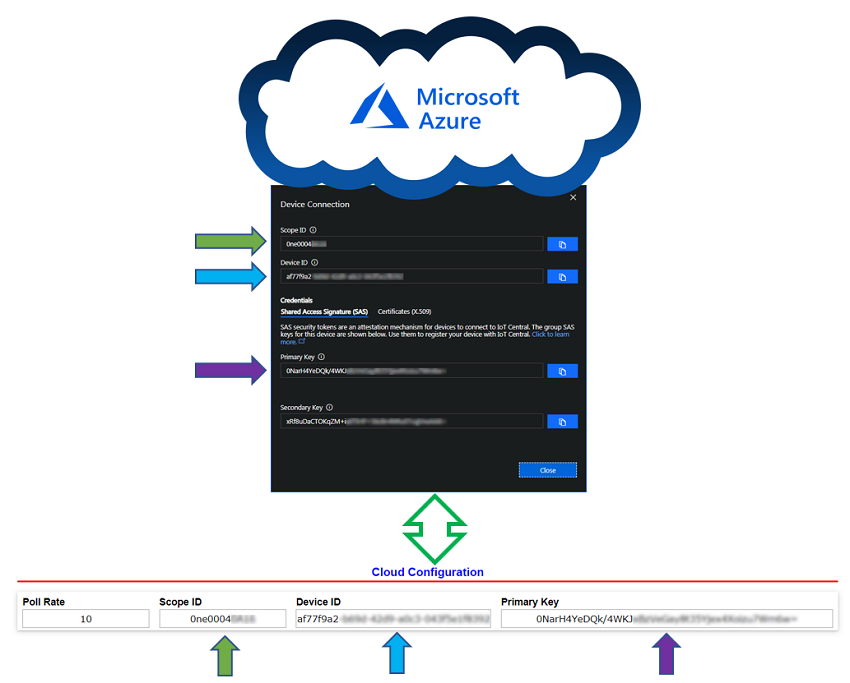Click the Poll Rate input showing 10
This screenshot has width=850, height=683.
(x=86, y=619)
